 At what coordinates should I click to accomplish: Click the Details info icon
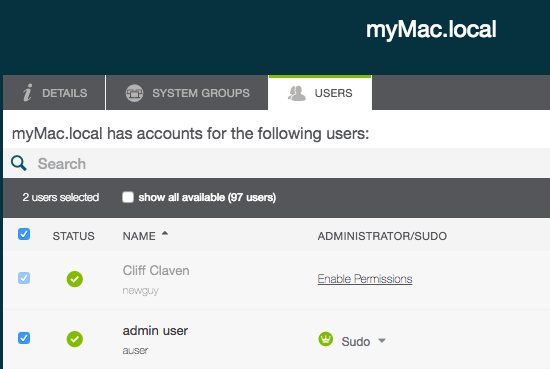click(27, 93)
